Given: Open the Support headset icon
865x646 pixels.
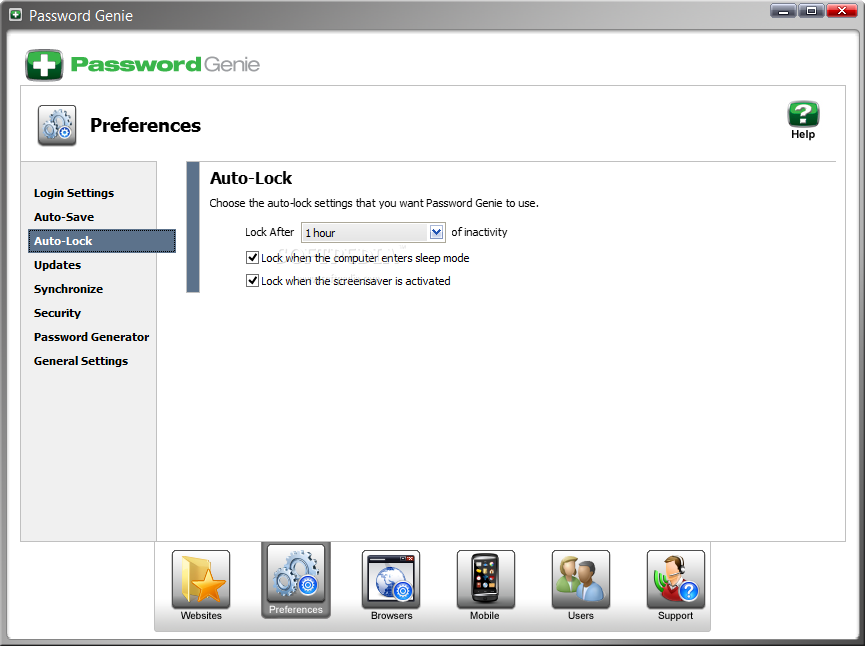Looking at the screenshot, I should tap(676, 579).
